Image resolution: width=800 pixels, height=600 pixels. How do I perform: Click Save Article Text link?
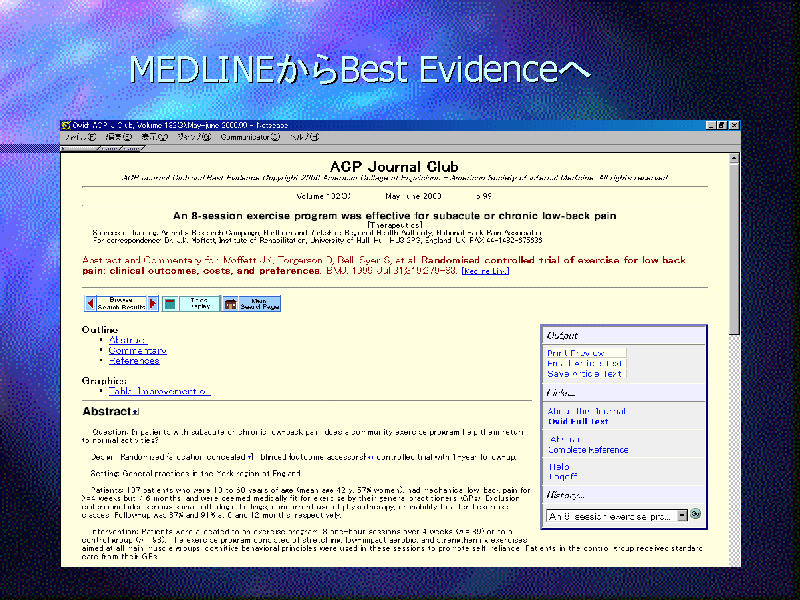(584, 373)
